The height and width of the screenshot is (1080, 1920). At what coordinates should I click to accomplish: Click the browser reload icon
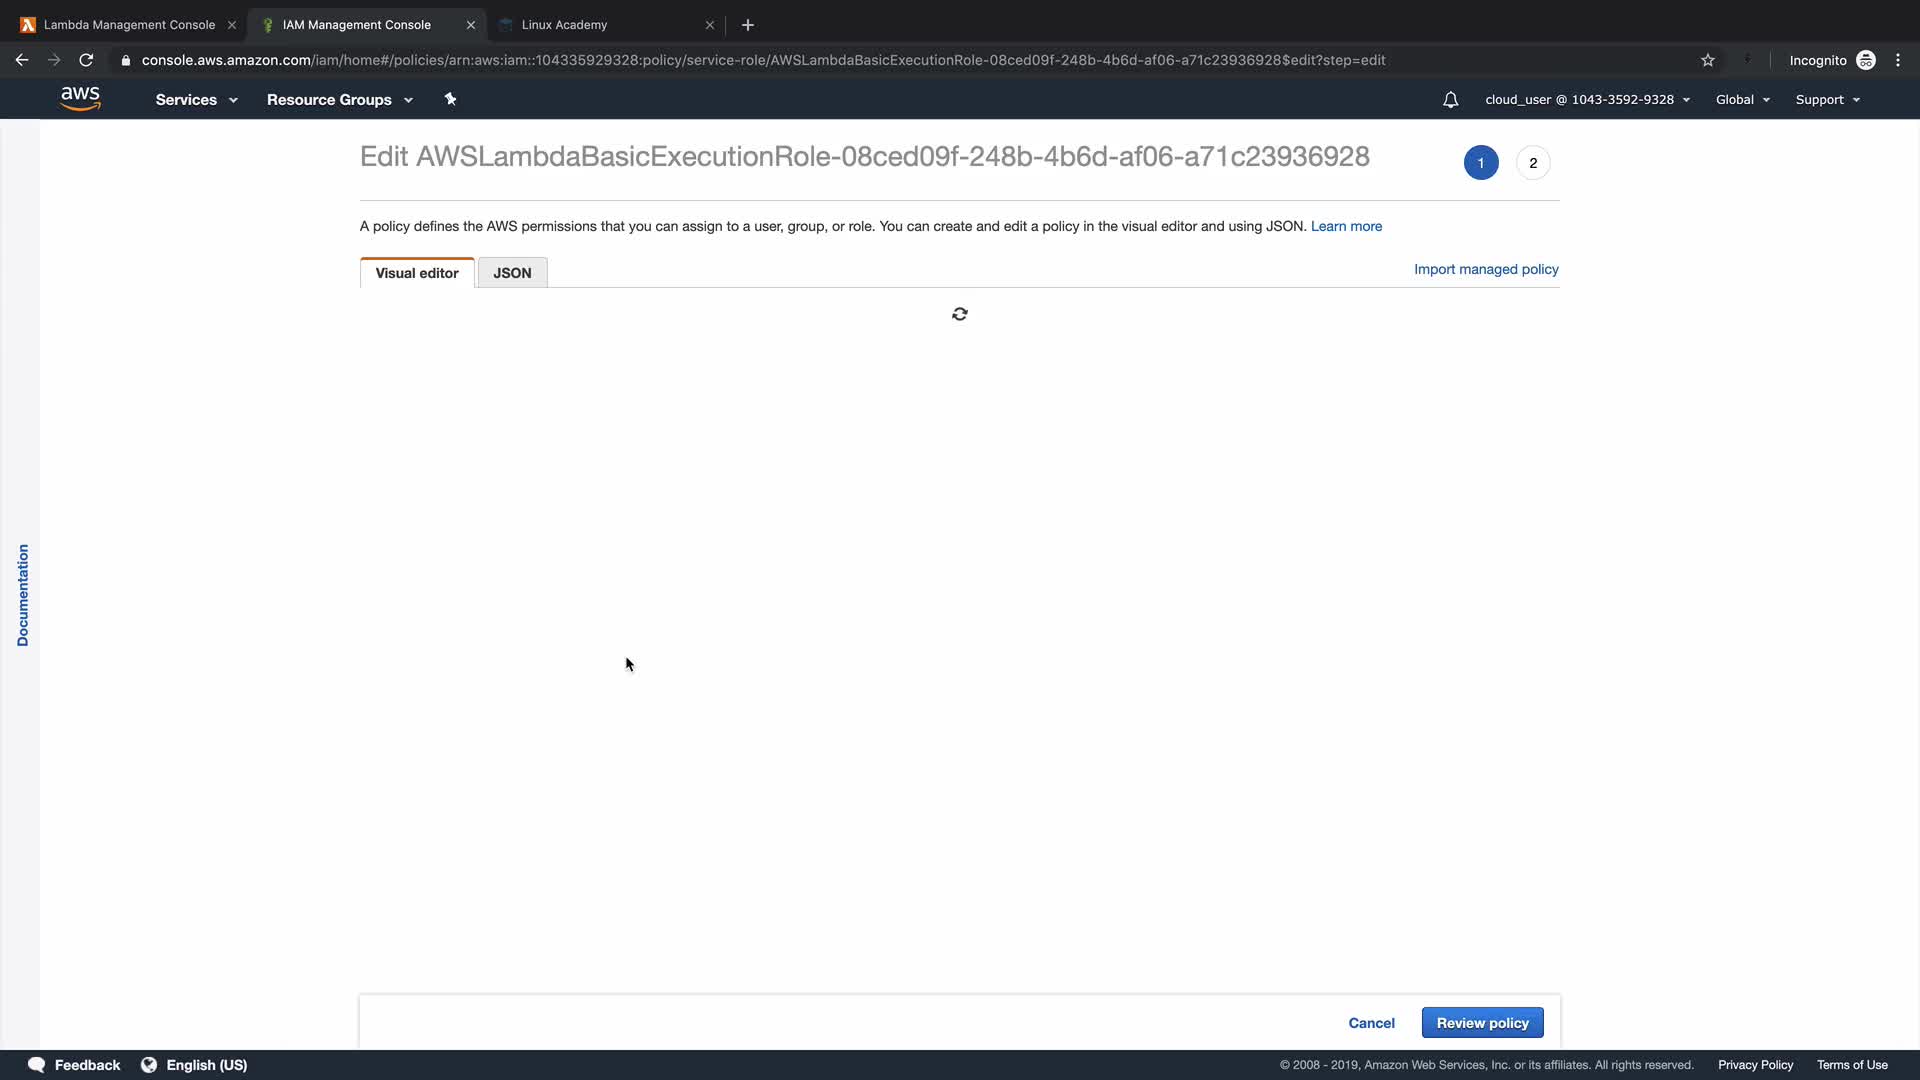(86, 60)
